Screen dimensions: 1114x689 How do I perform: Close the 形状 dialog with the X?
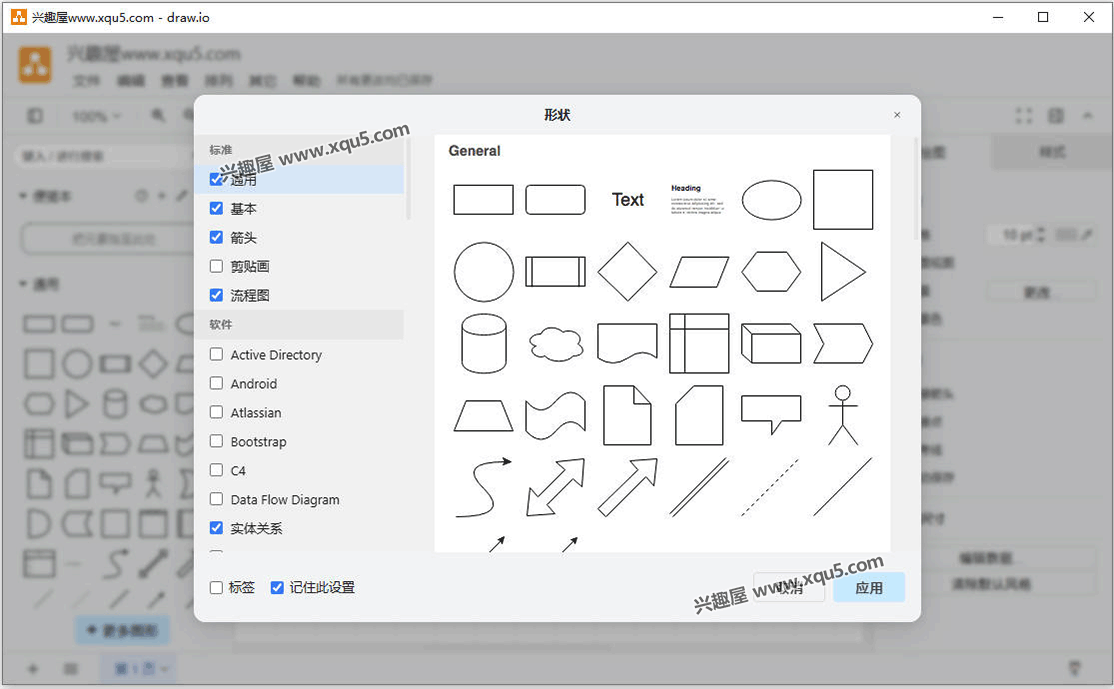click(x=897, y=115)
